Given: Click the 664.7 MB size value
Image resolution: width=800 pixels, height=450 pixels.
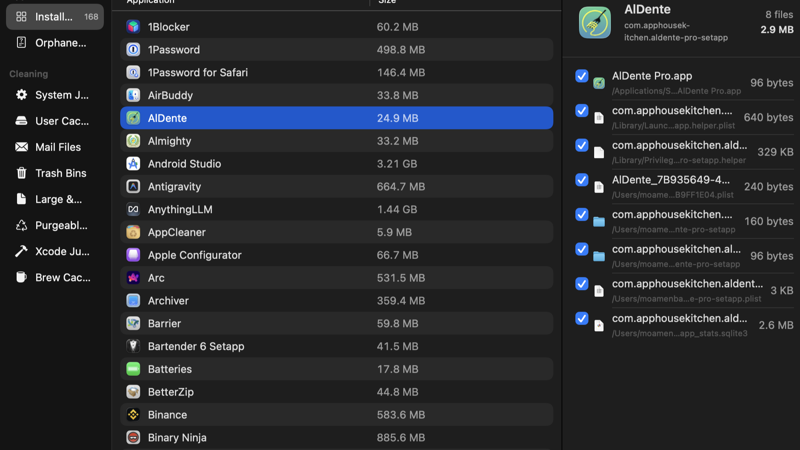Looking at the screenshot, I should (x=401, y=186).
